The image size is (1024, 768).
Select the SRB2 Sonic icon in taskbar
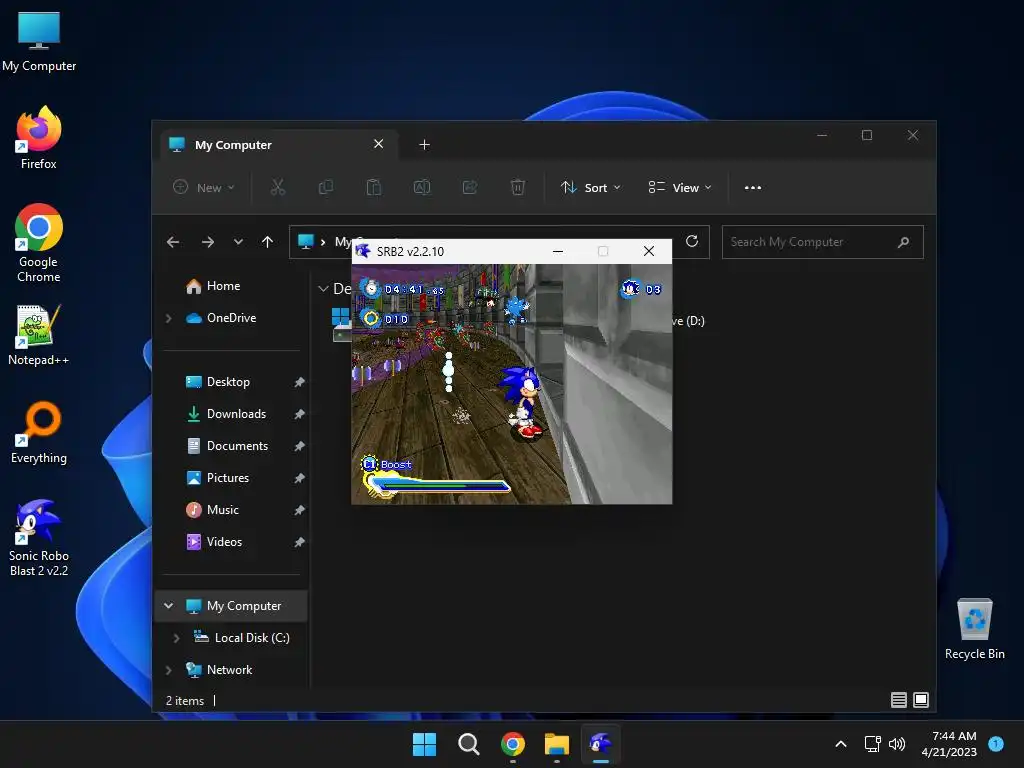tap(601, 744)
